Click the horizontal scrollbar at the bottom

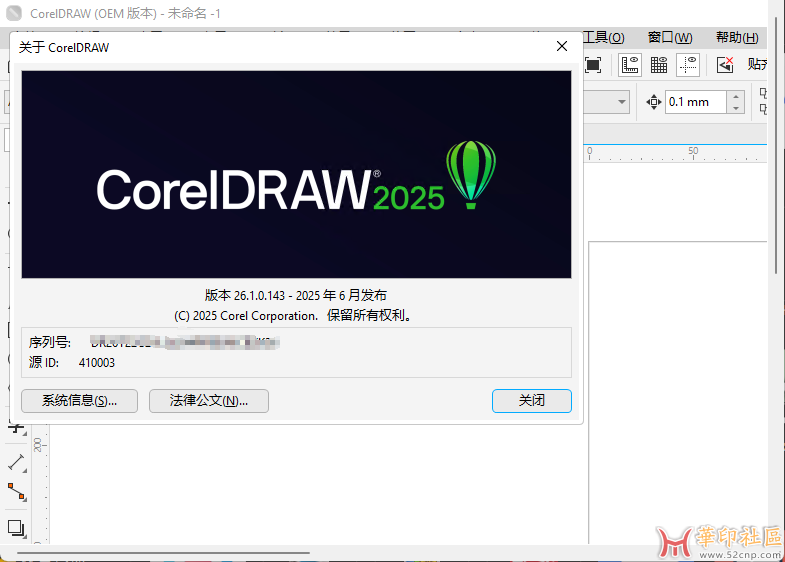(x=163, y=553)
